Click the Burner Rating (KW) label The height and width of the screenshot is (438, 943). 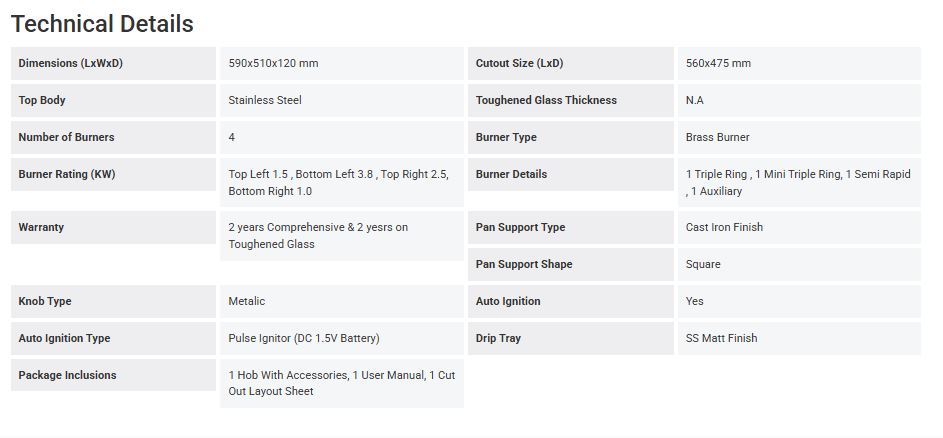tap(66, 175)
